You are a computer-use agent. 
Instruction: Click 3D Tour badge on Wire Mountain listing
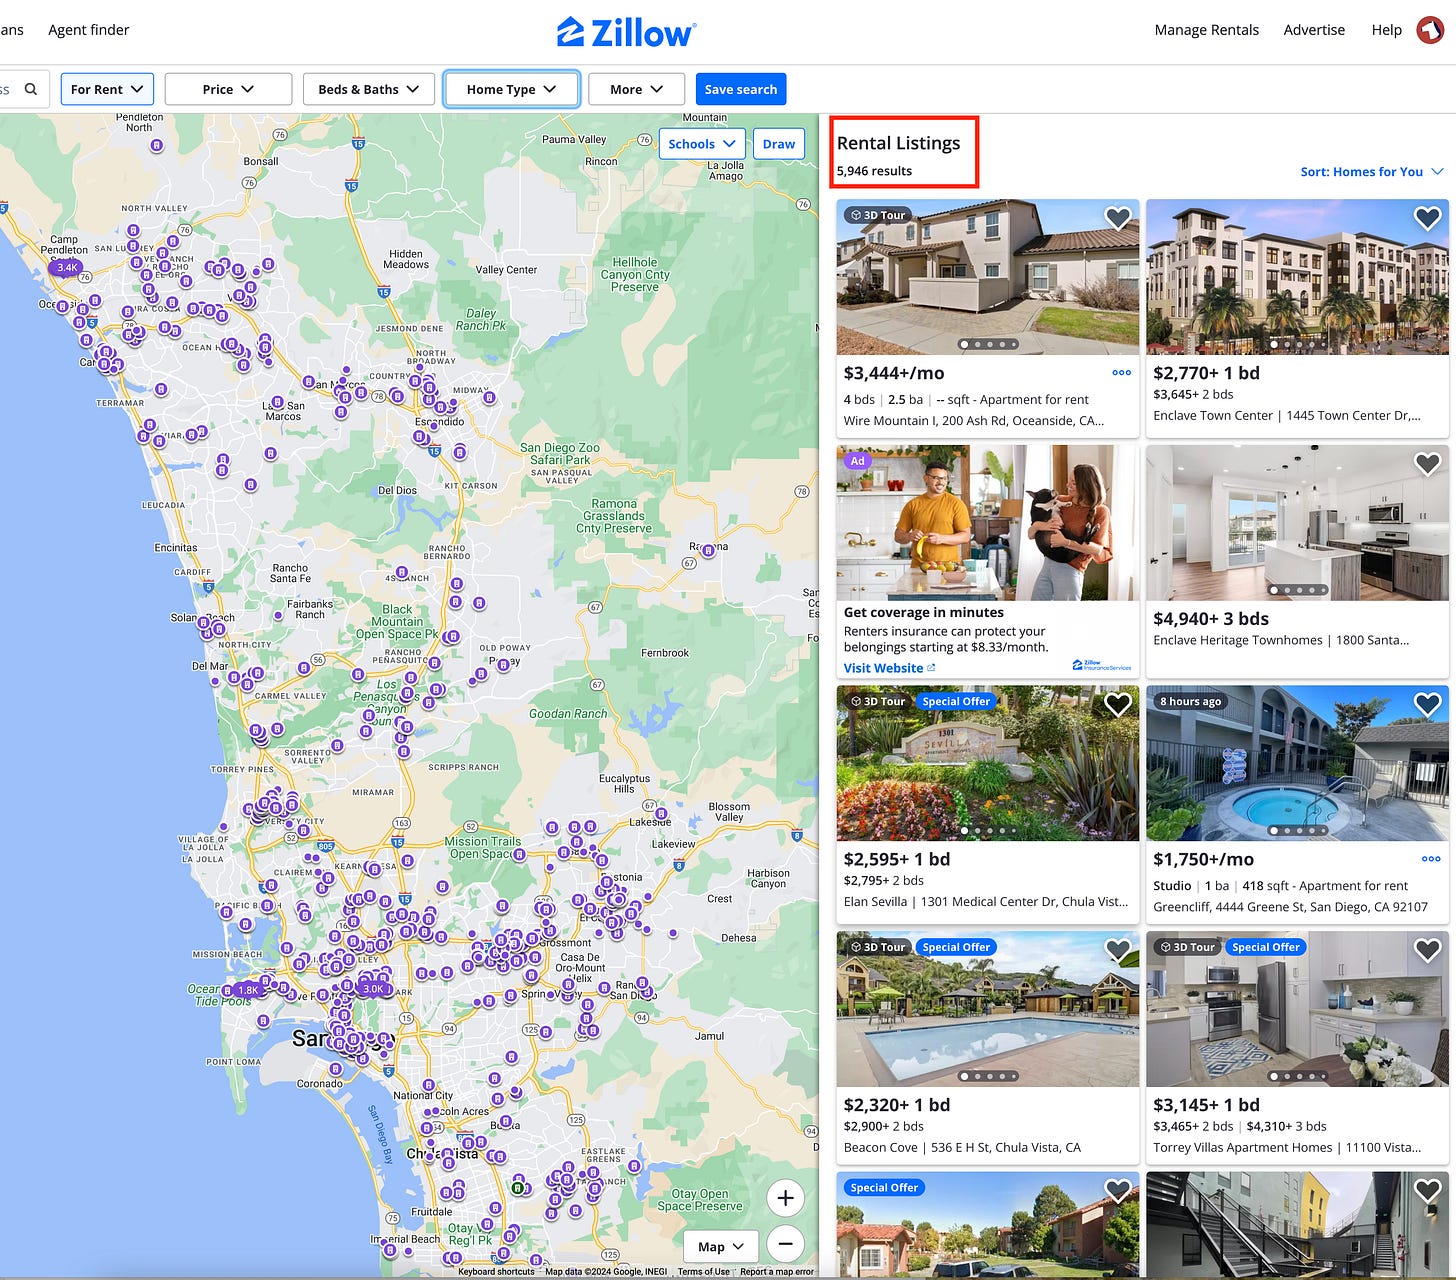pyautogui.click(x=877, y=215)
